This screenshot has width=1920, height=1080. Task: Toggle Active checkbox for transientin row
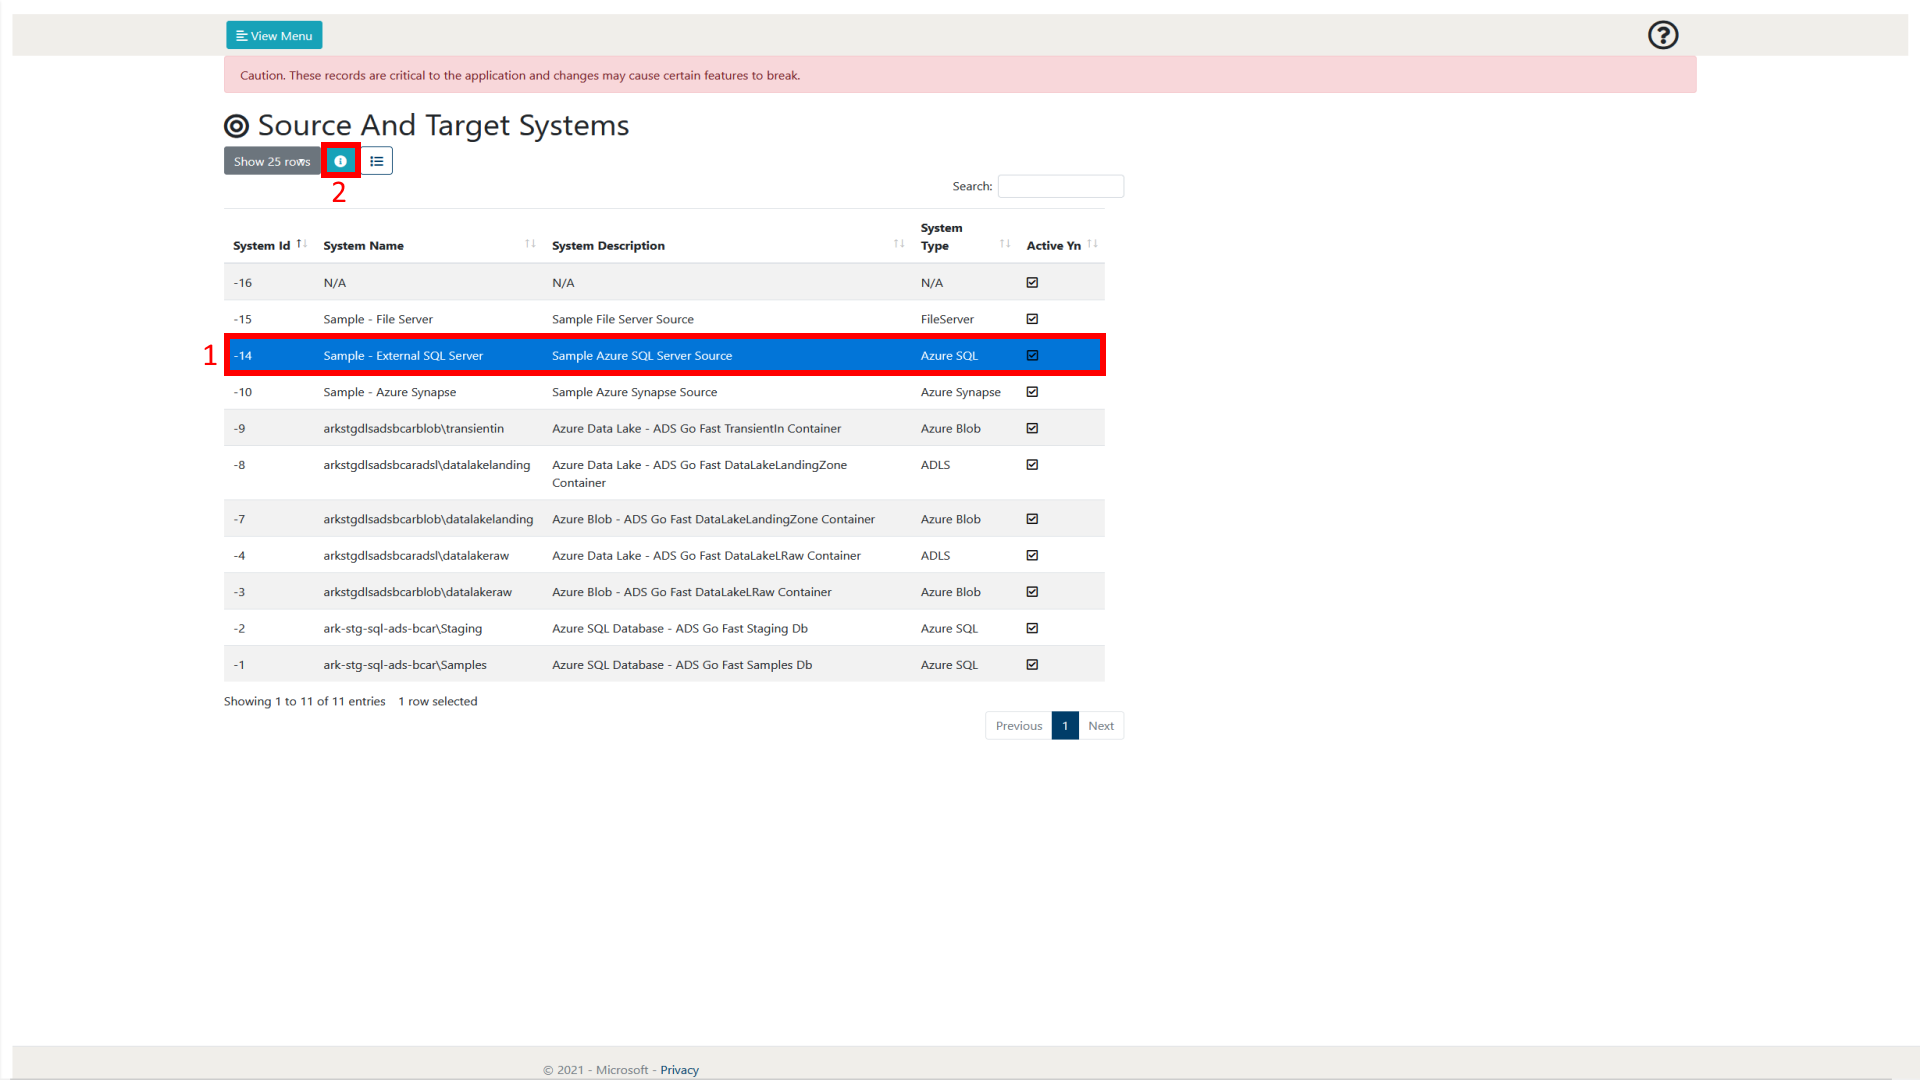[1032, 428]
